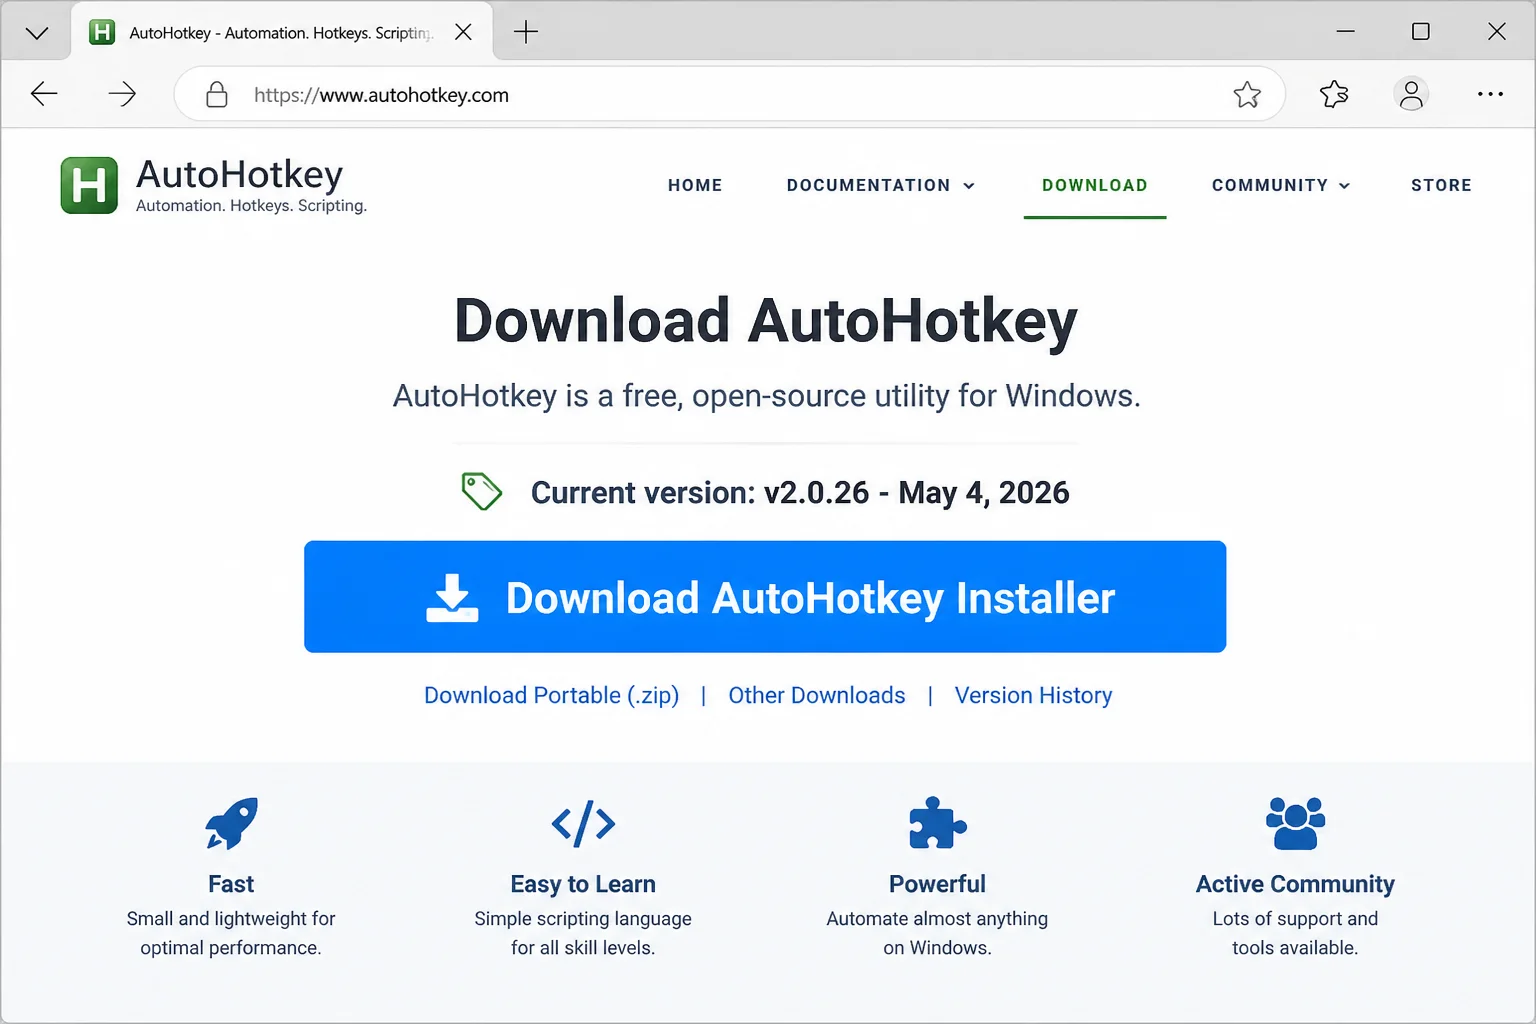Click the AutoHotkey green H logo
This screenshot has height=1024, width=1536.
[89, 185]
